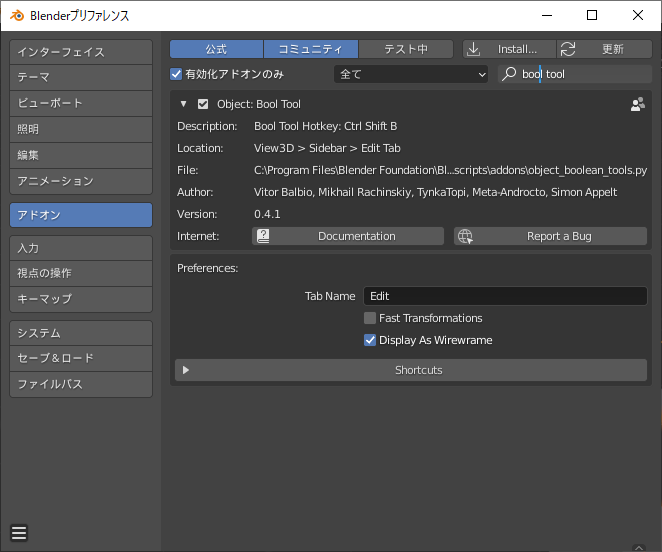This screenshot has width=662, height=552.
Task: Toggle 公式 official addons filter
Action: pyautogui.click(x=216, y=49)
